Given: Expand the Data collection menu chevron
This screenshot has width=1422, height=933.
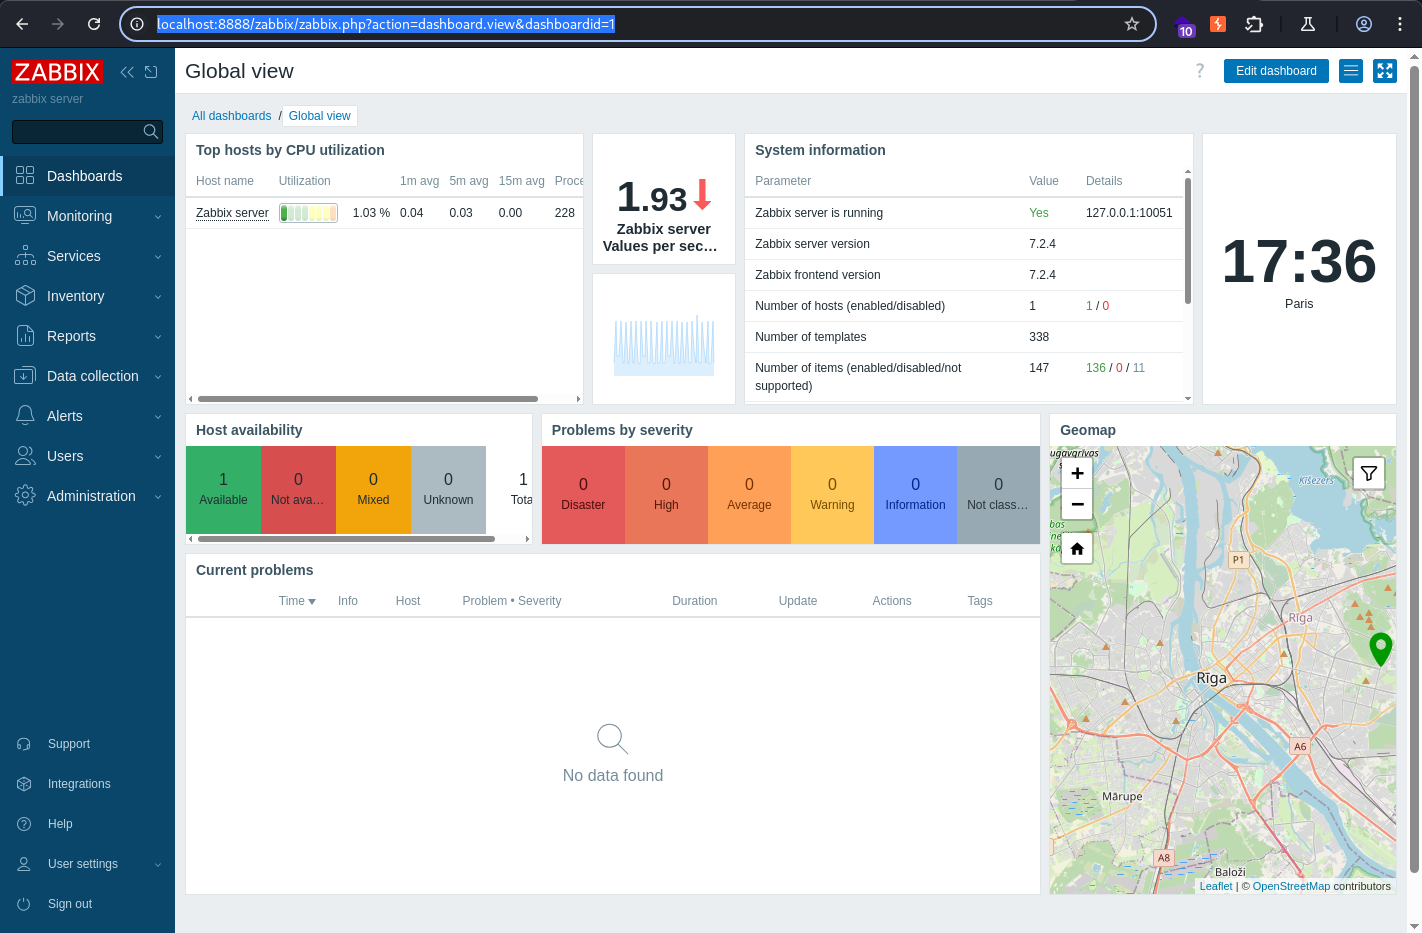Looking at the screenshot, I should point(158,377).
